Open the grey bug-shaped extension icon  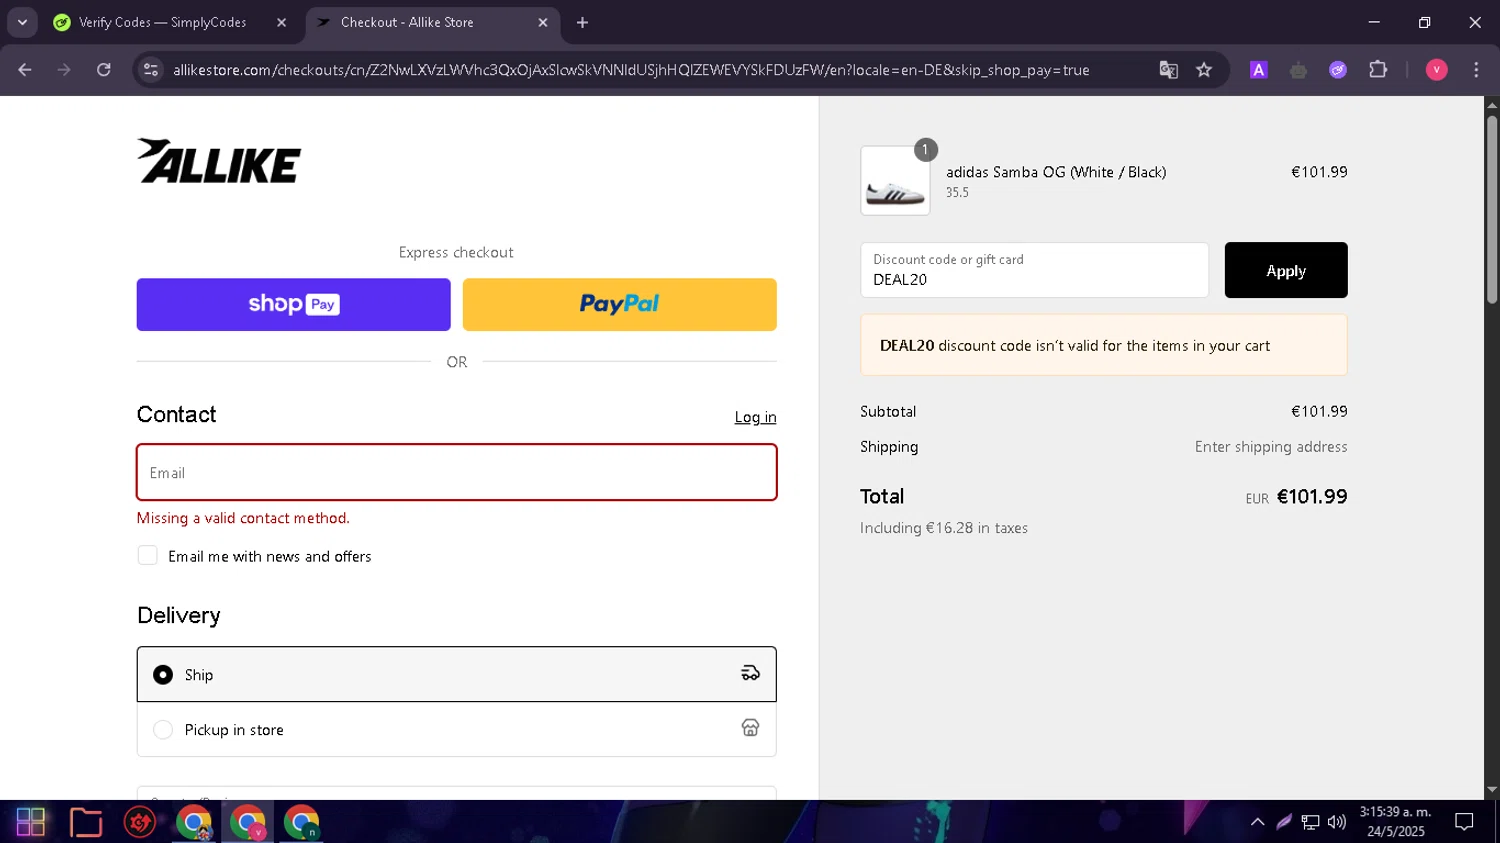[1298, 70]
